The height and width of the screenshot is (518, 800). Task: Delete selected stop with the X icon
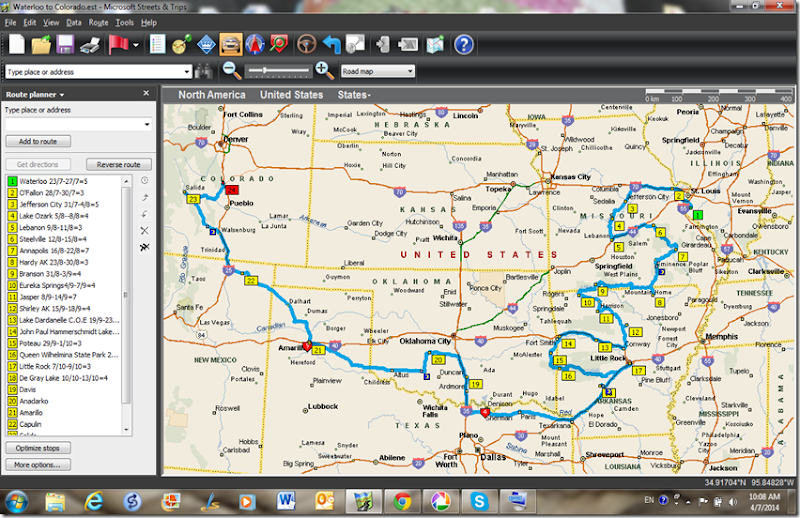[x=145, y=231]
